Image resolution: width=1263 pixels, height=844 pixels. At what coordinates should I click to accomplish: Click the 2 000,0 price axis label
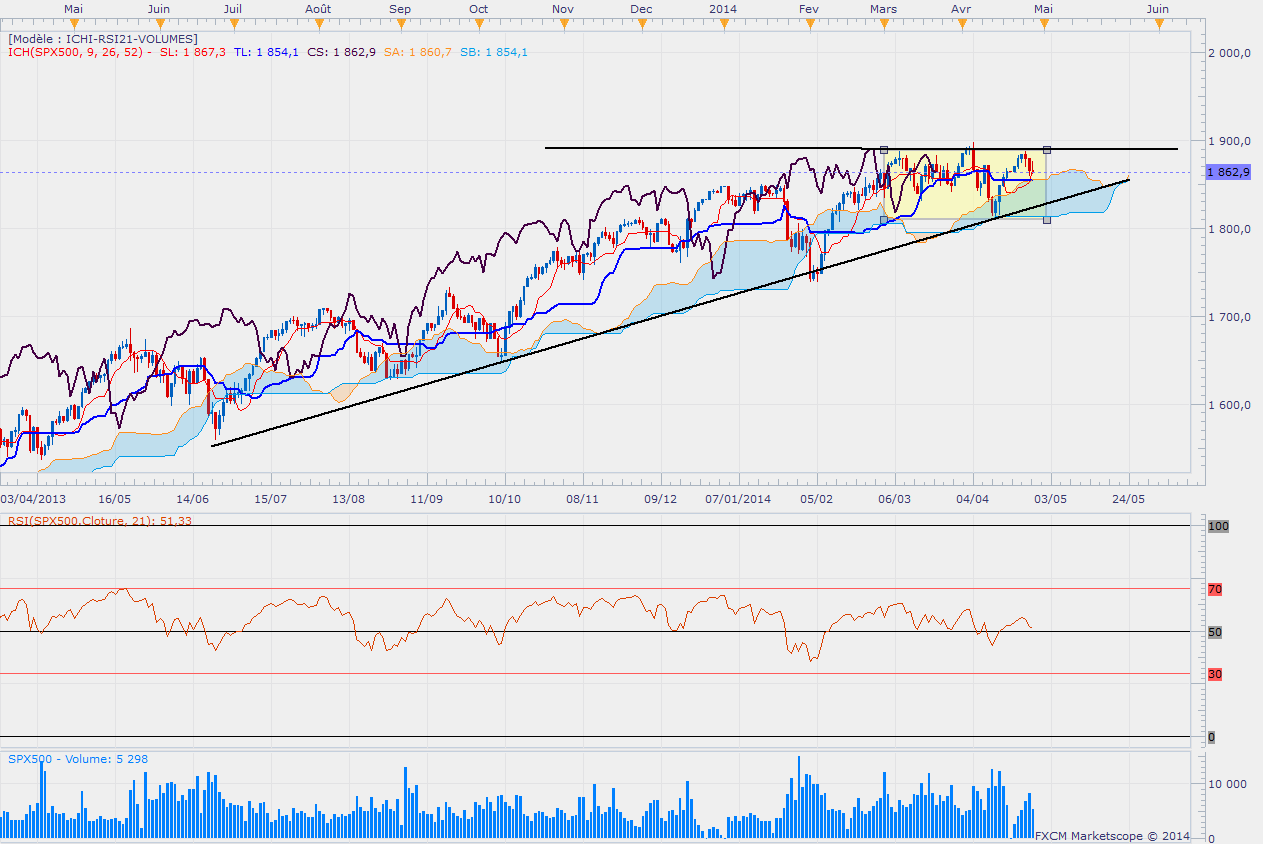[x=1229, y=53]
